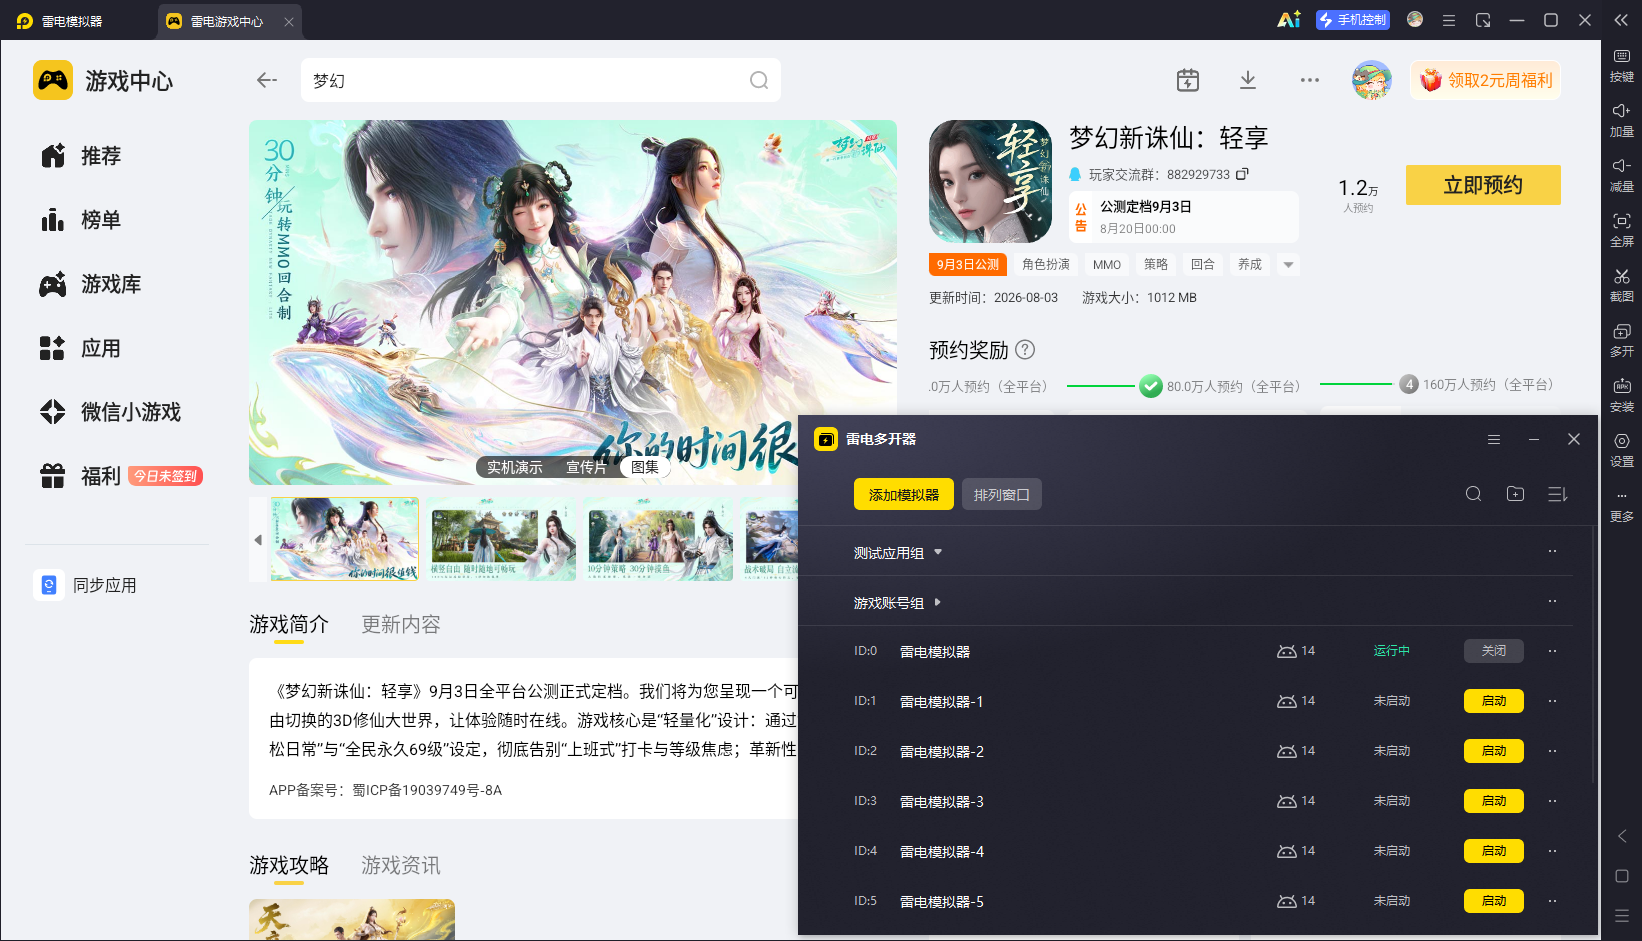The image size is (1642, 941).
Task: Open options menu for 测试应用组
Action: click(x=1552, y=551)
